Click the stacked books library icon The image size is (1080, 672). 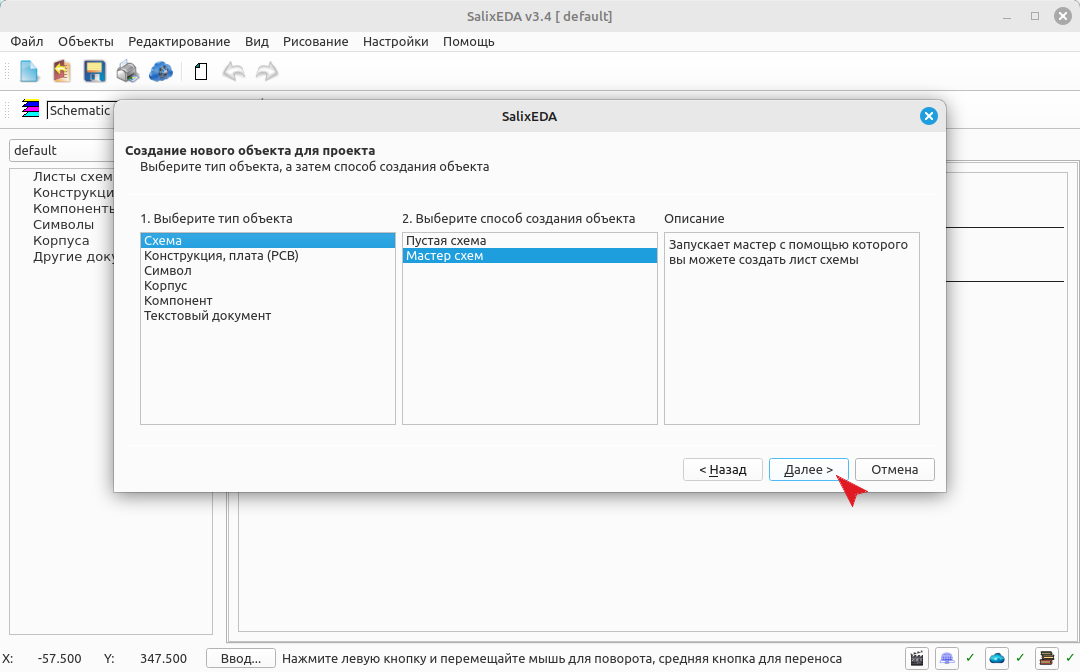[x=1046, y=658]
